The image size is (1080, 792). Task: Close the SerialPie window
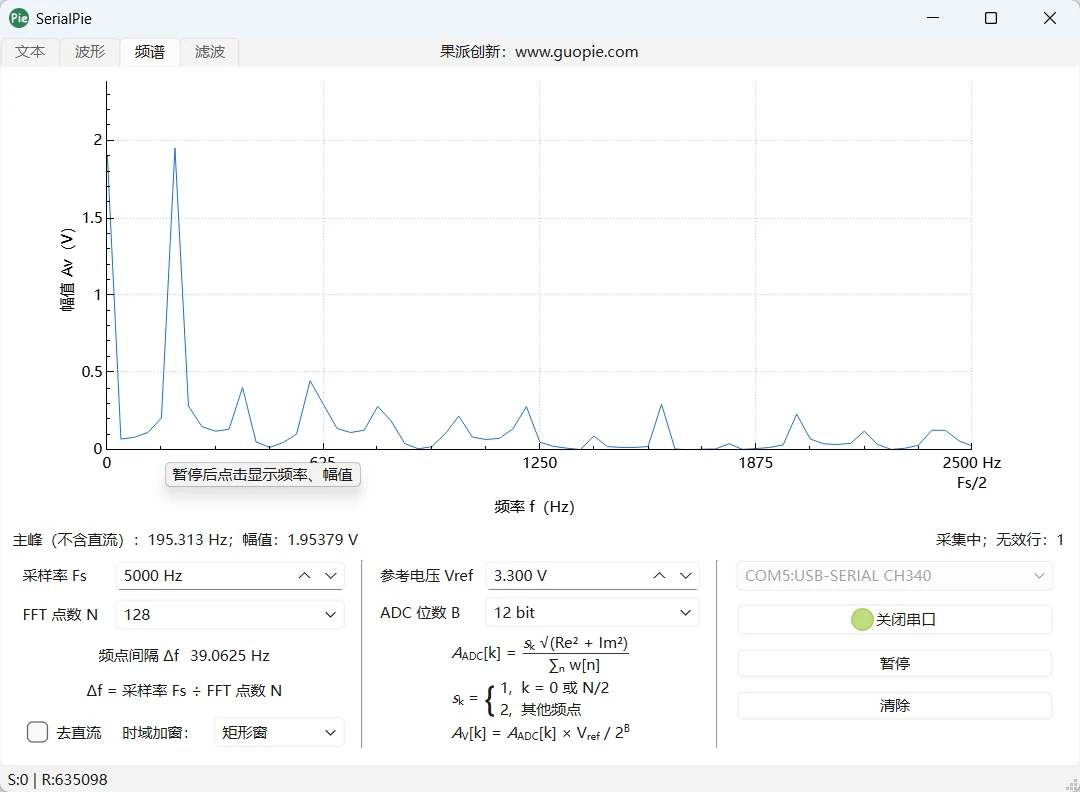tap(1050, 18)
